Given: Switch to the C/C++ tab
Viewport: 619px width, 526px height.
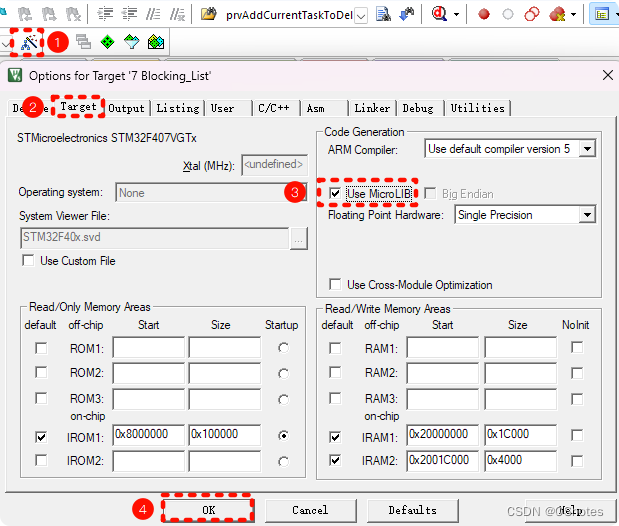Looking at the screenshot, I should [x=274, y=108].
